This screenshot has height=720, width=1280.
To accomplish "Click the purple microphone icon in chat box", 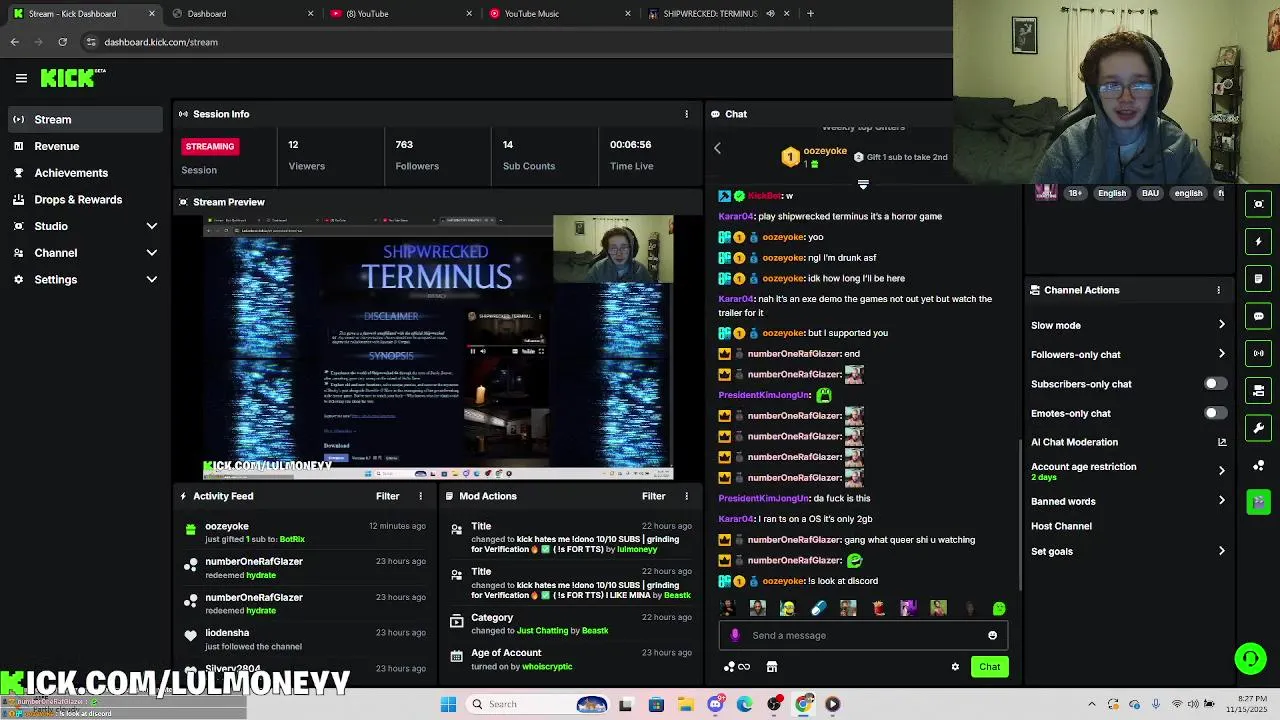I will point(735,635).
